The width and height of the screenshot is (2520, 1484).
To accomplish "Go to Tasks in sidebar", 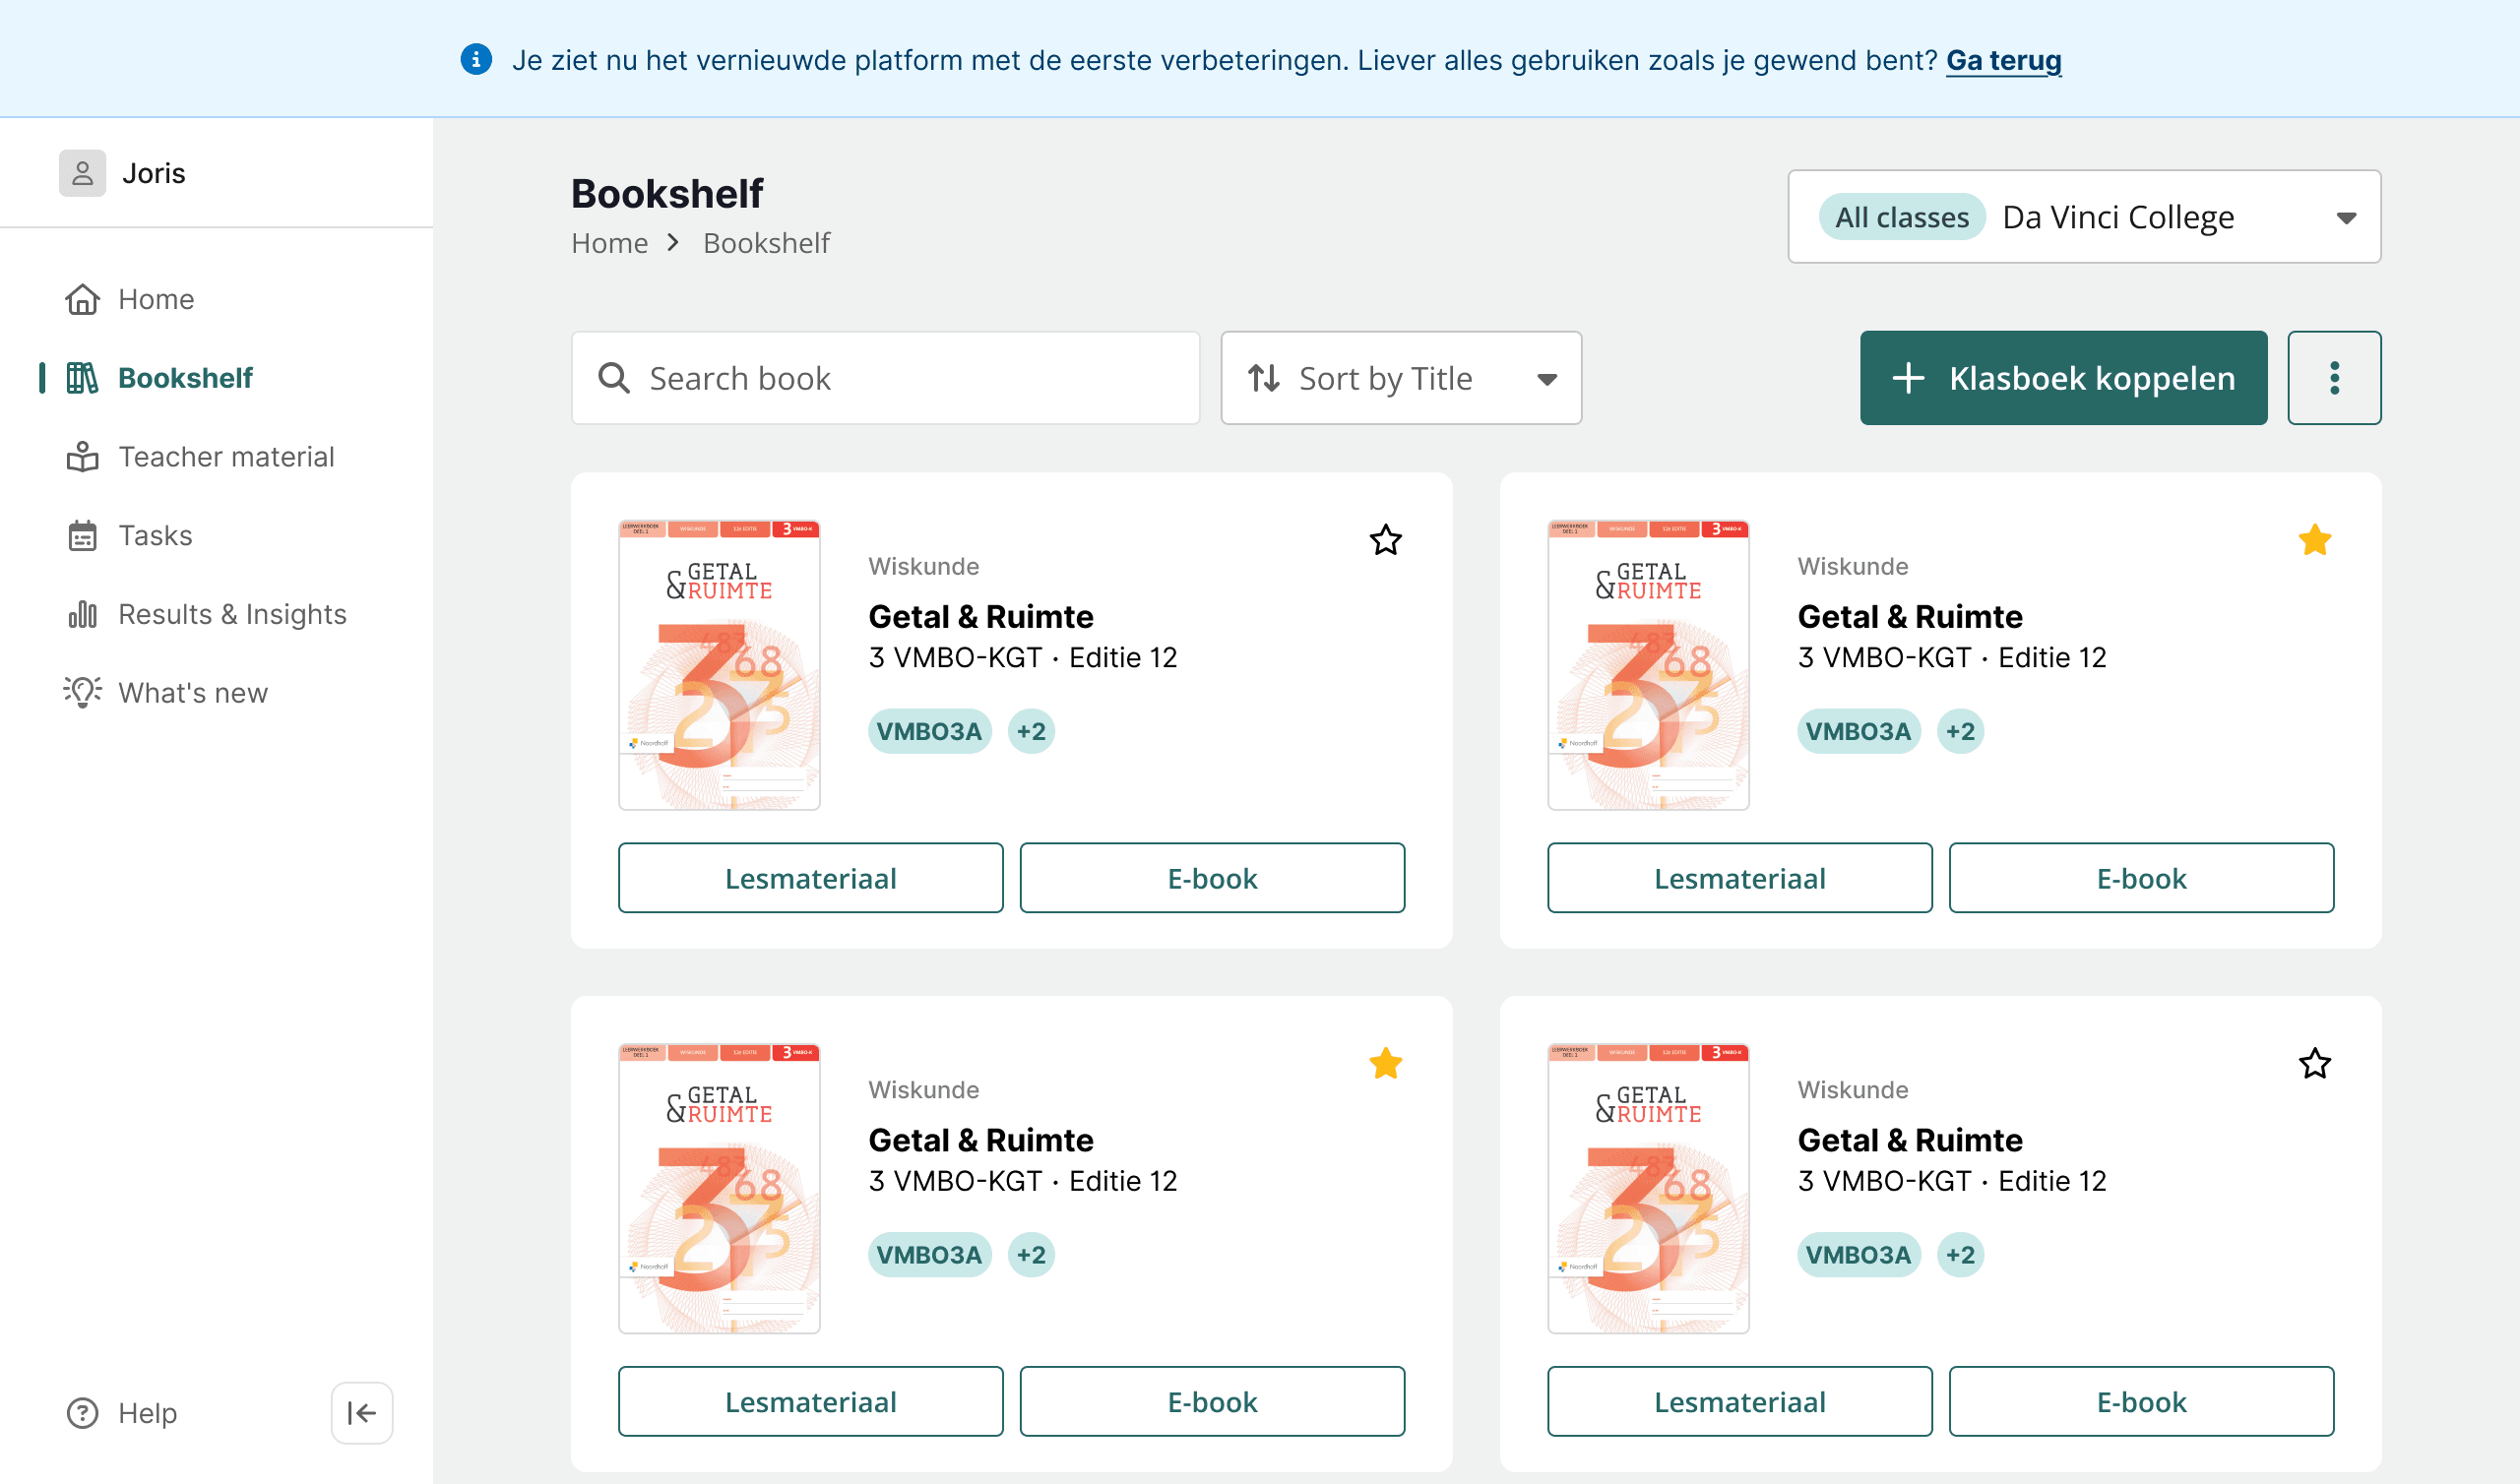I will (x=129, y=536).
